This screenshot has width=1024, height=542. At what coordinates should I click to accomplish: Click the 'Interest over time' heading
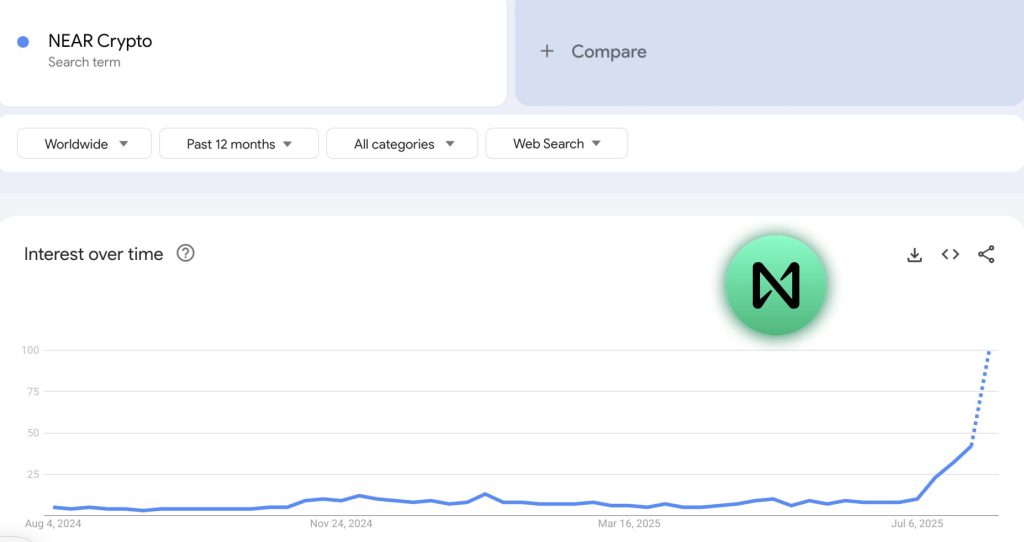tap(93, 254)
